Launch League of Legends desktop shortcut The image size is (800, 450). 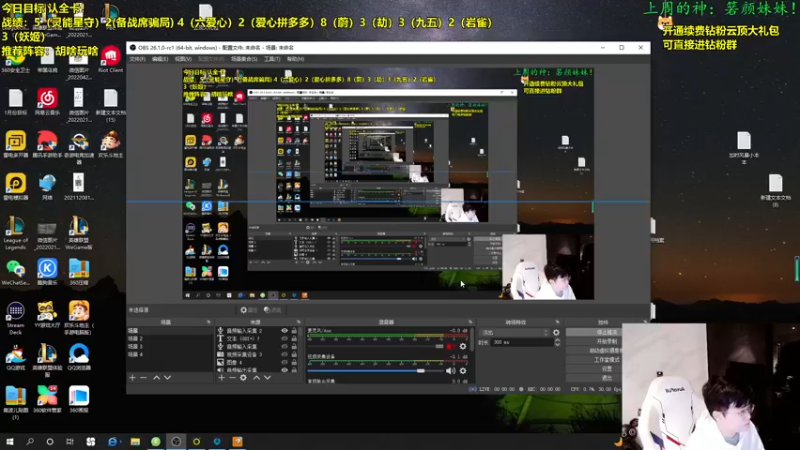click(x=15, y=233)
